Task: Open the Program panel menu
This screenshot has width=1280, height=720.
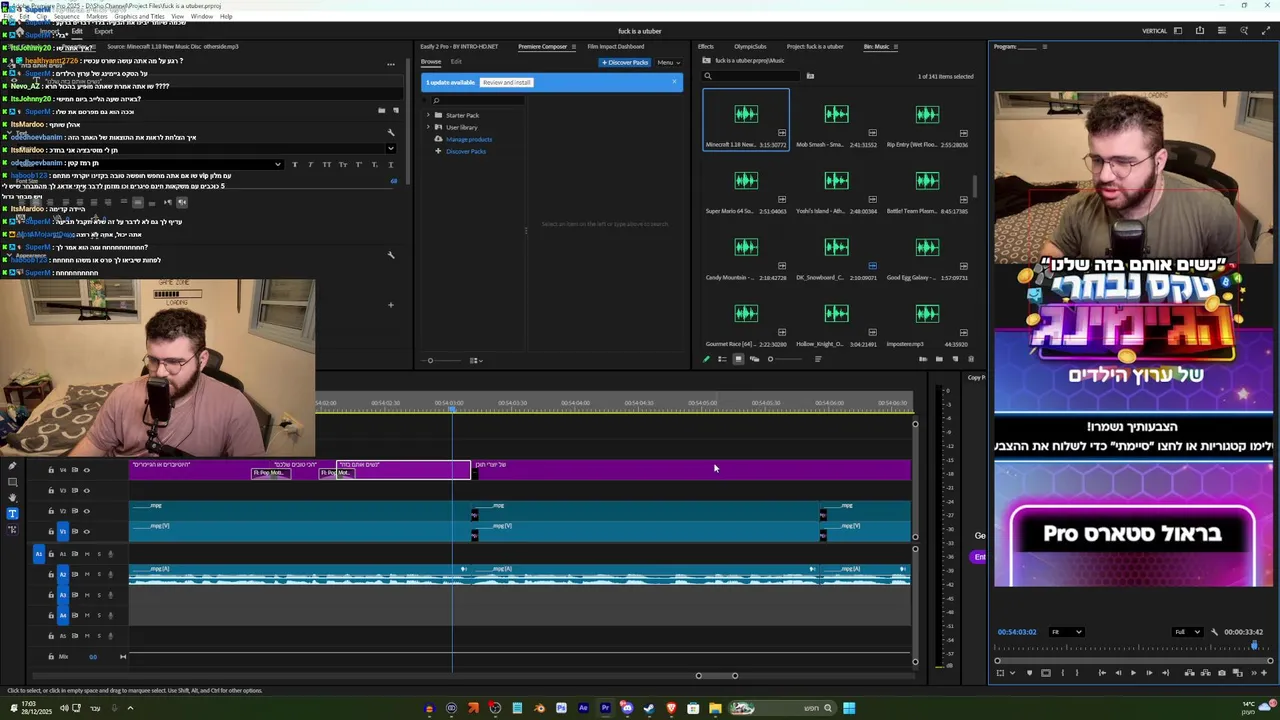Action: [1045, 46]
